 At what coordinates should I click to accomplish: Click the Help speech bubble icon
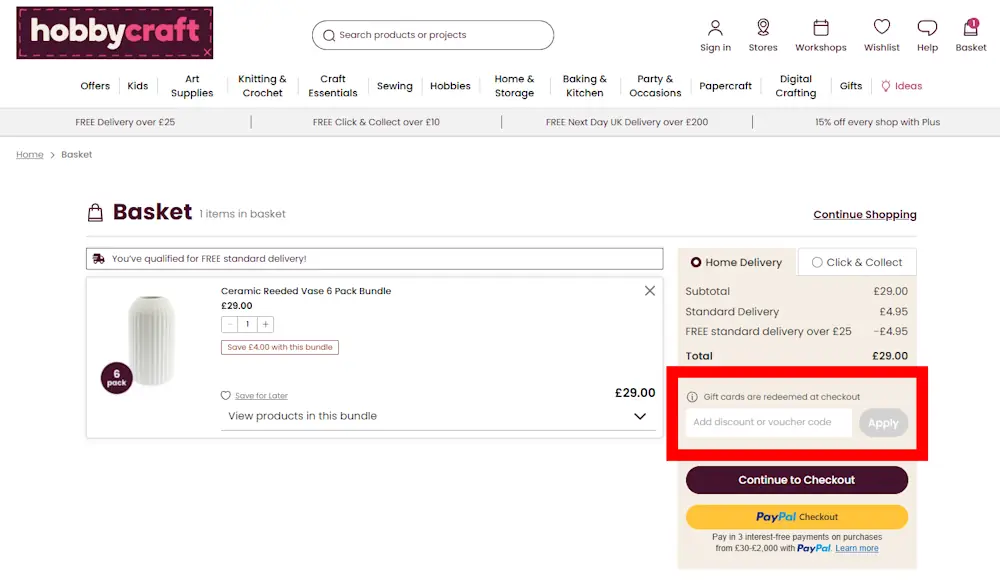tap(927, 29)
